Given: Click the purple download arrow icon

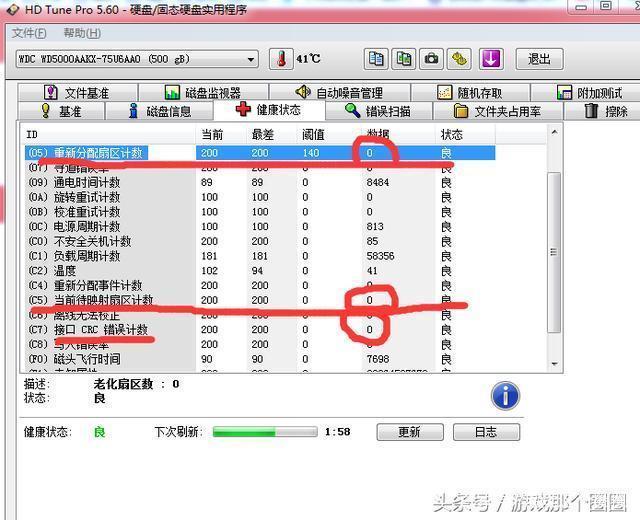Looking at the screenshot, I should 491,59.
